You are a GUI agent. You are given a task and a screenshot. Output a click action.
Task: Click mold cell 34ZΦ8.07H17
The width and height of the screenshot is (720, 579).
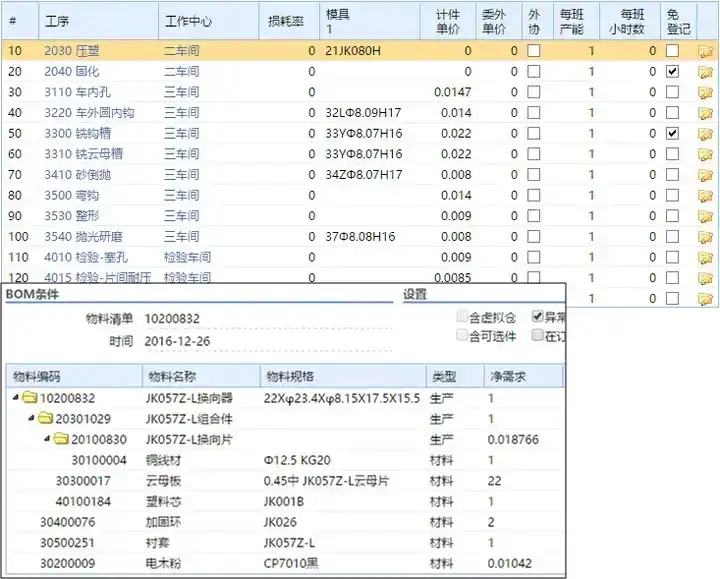tap(364, 175)
